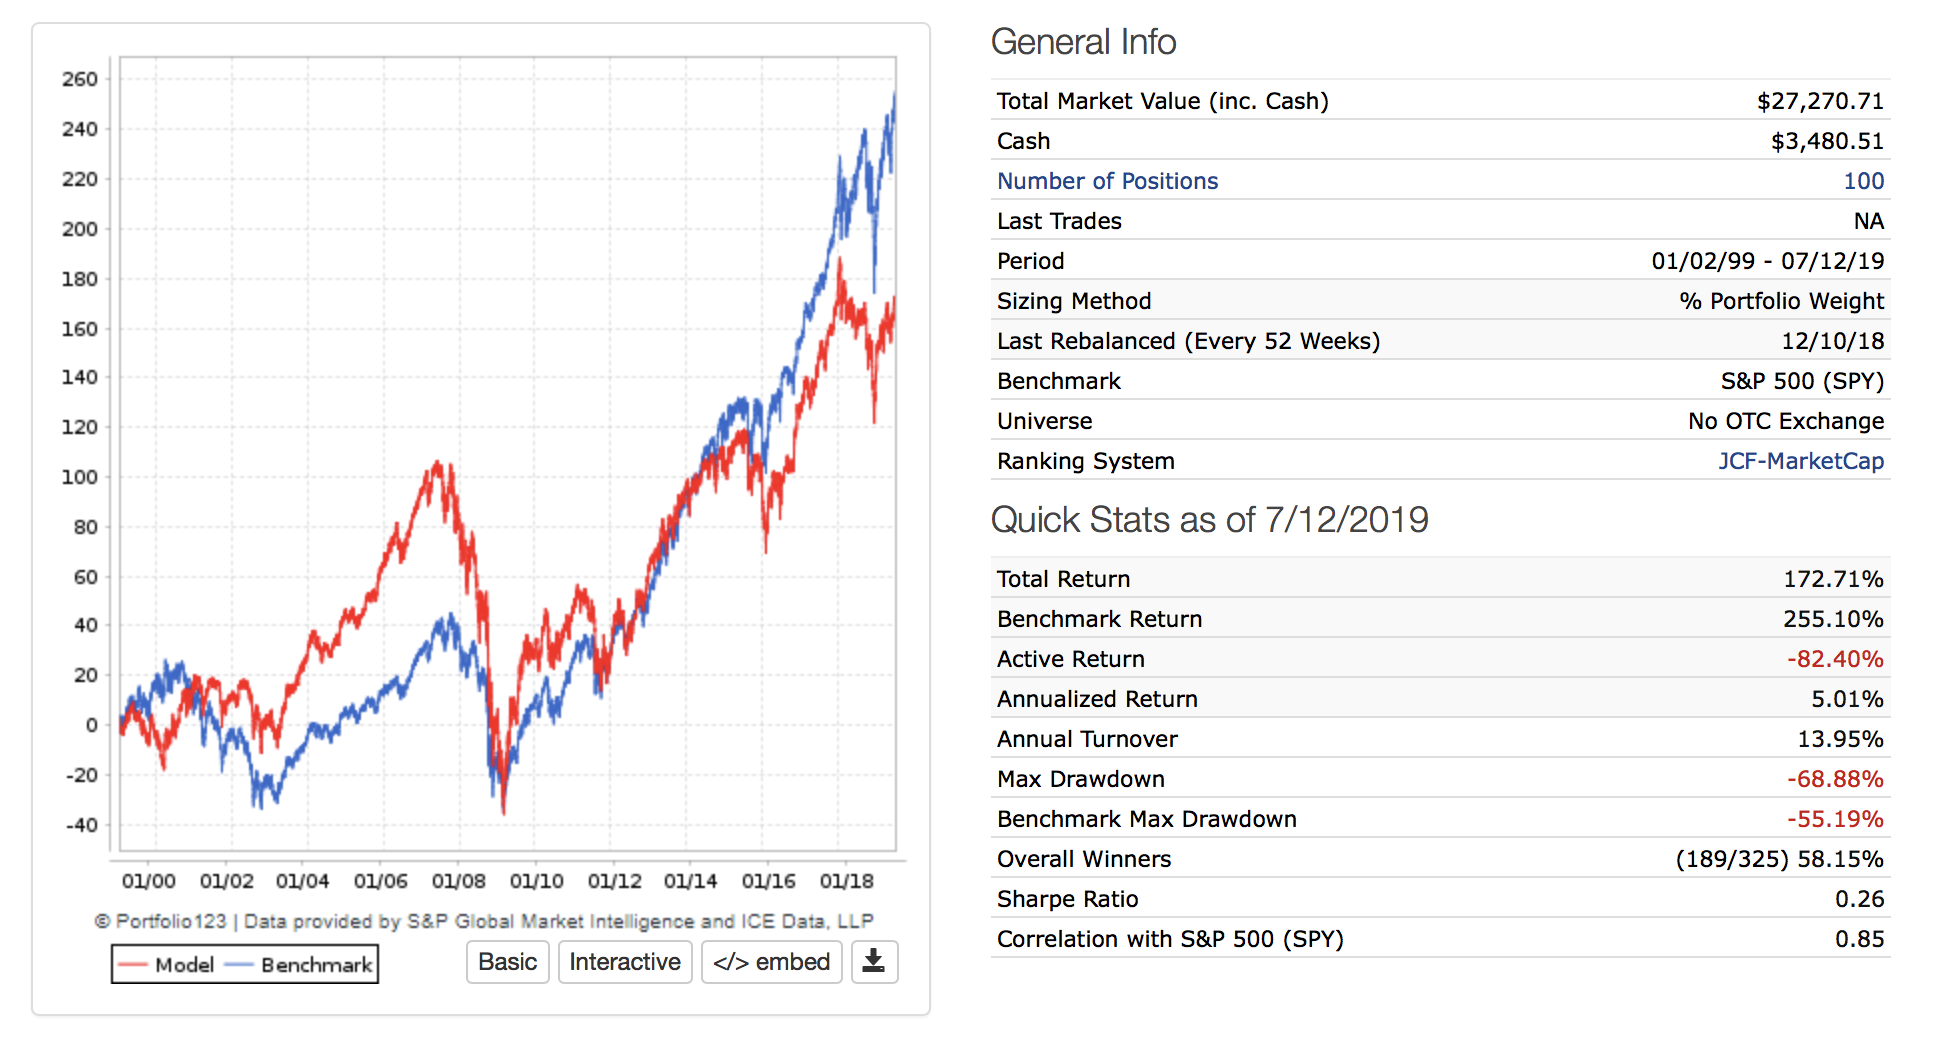Click the Benchmark legend label

coord(316,965)
